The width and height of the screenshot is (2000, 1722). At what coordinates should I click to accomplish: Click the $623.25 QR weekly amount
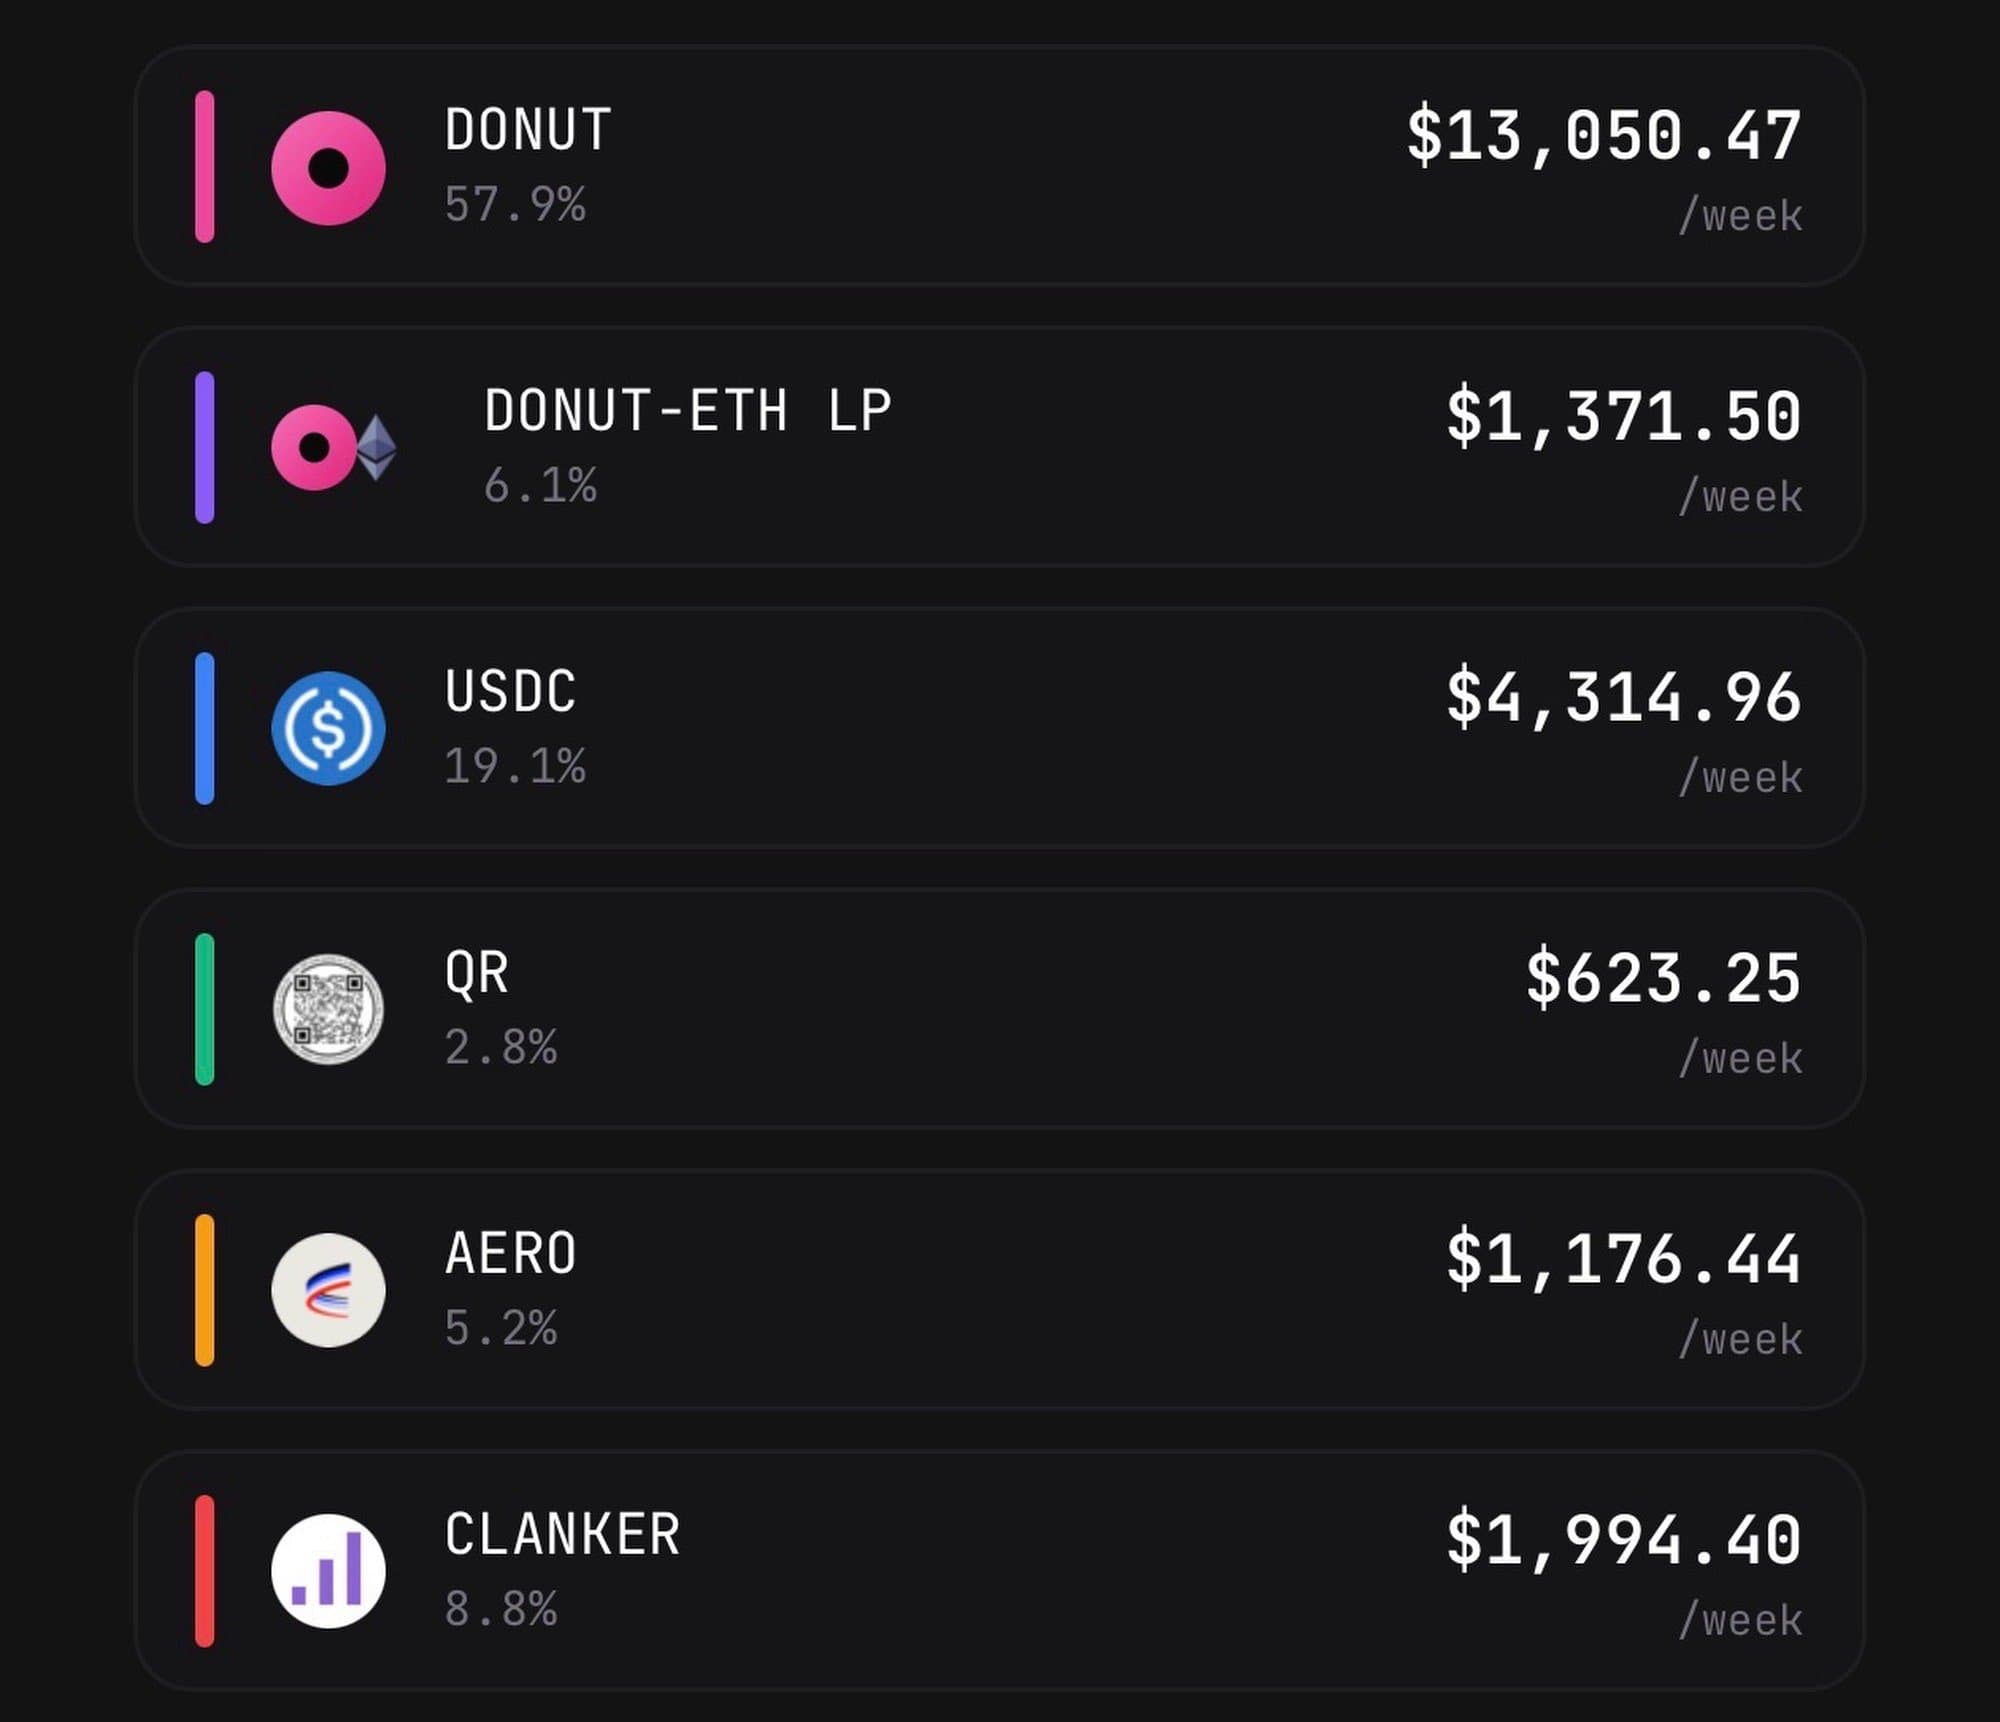pyautogui.click(x=1663, y=979)
